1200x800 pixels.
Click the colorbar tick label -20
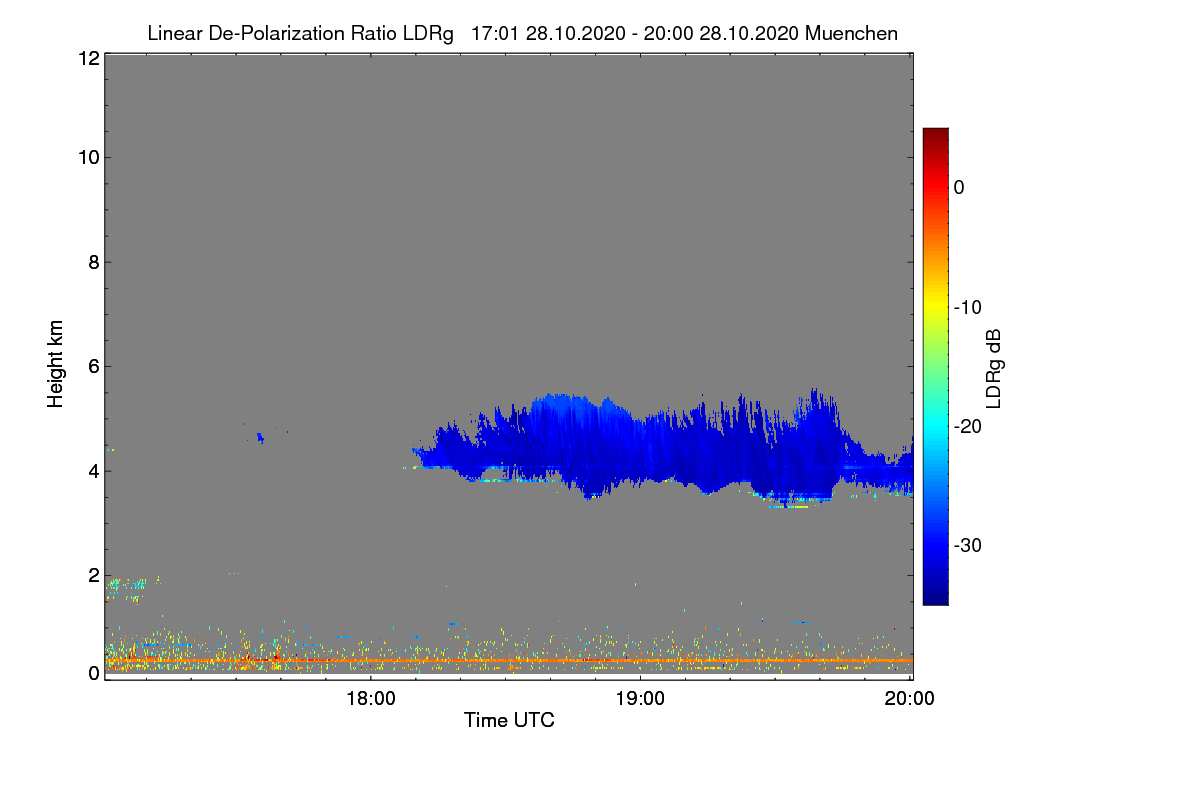[x=967, y=426]
